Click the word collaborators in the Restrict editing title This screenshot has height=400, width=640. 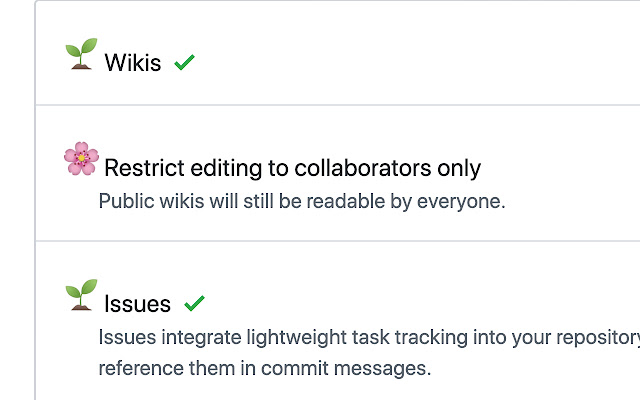coord(362,168)
